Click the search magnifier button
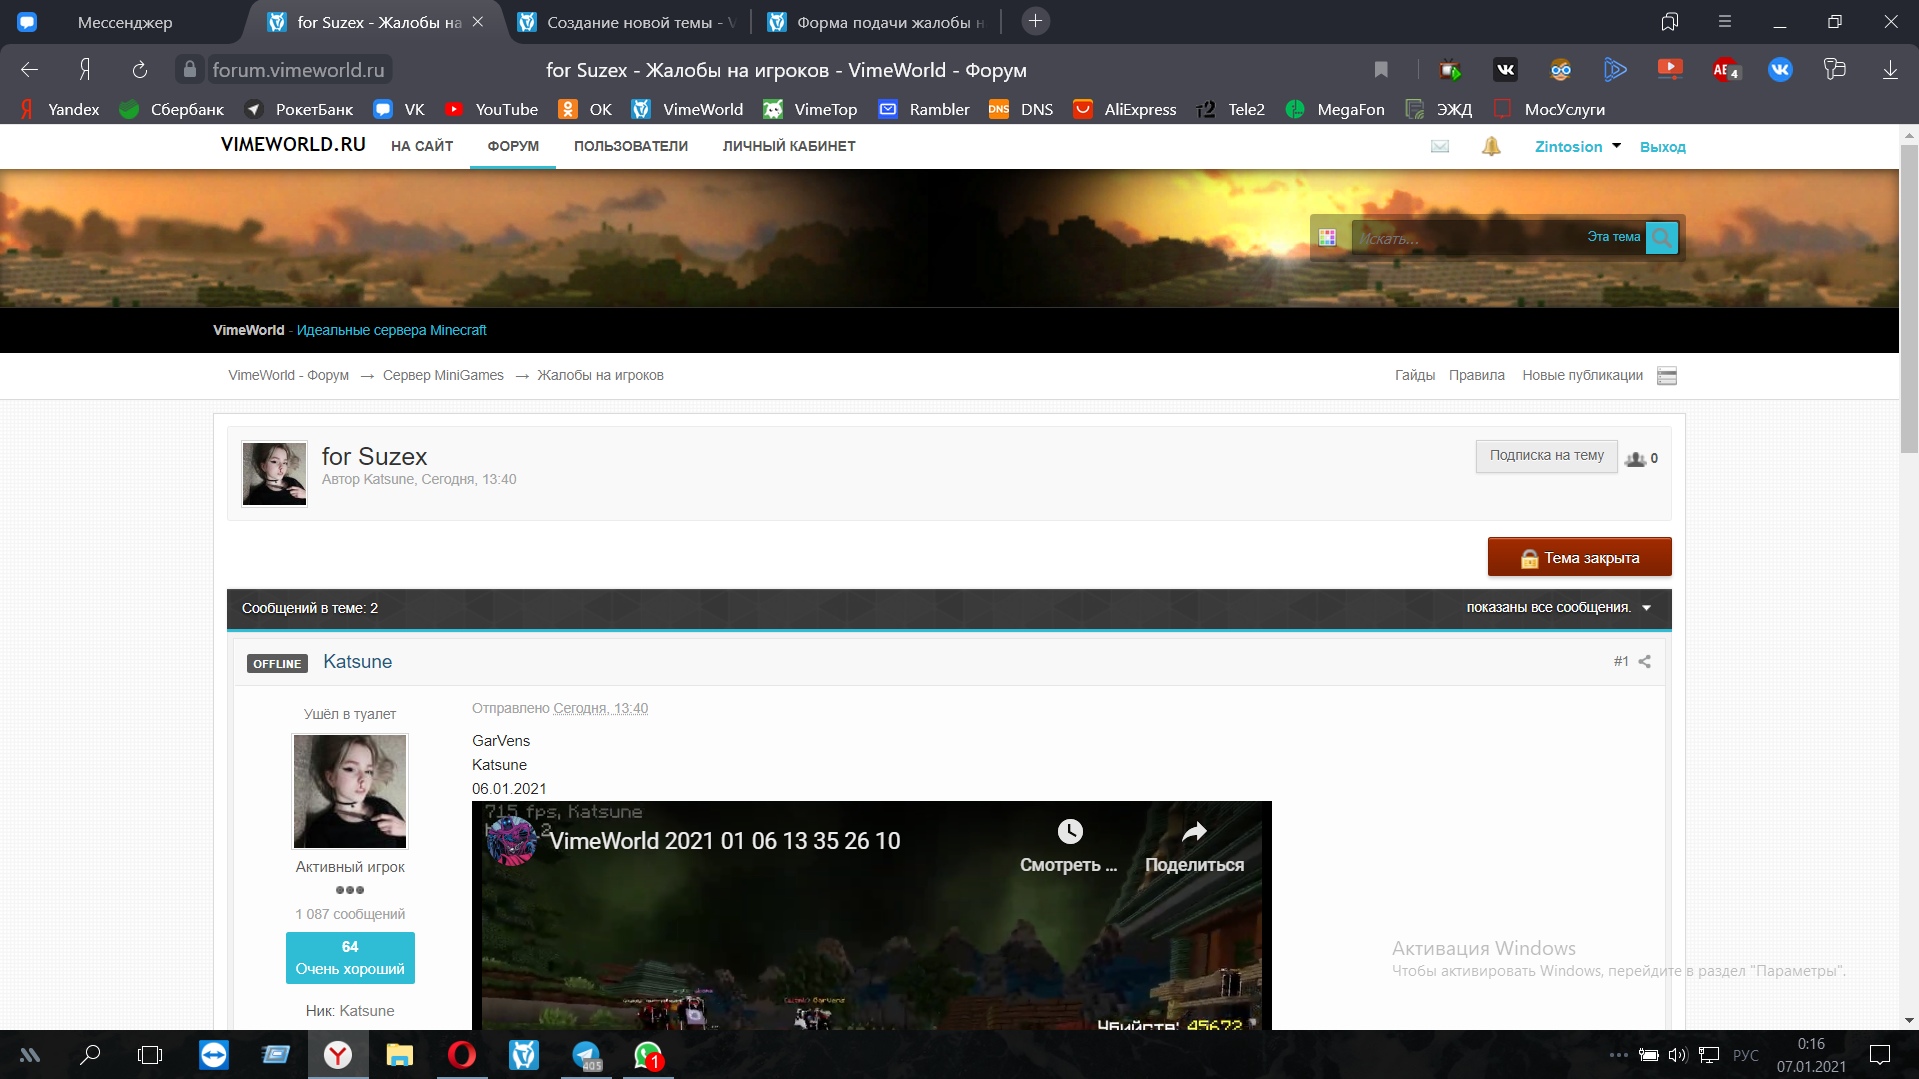Image resolution: width=1919 pixels, height=1079 pixels. coord(1661,238)
